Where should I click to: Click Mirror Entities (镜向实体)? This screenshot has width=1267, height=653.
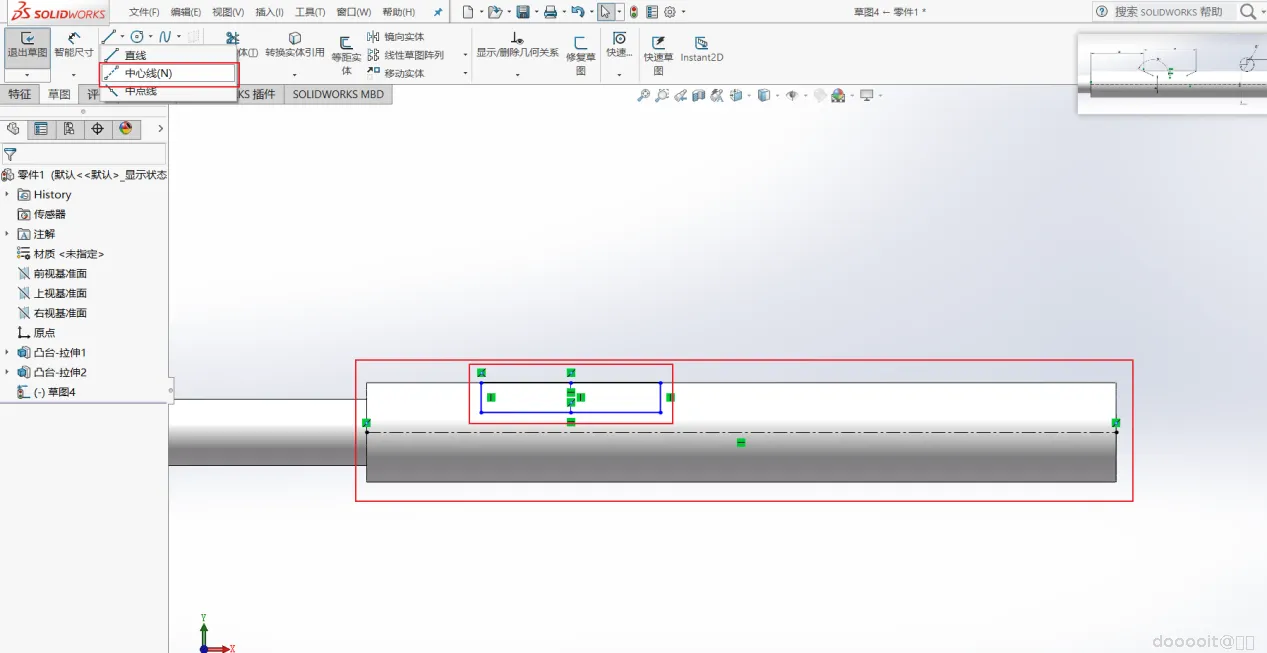coord(397,37)
